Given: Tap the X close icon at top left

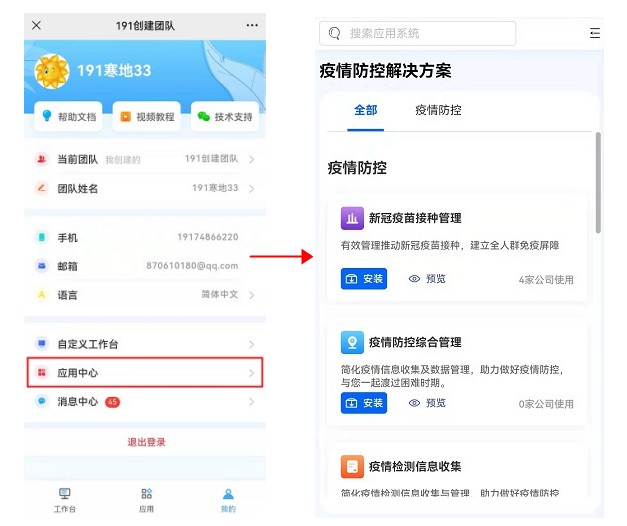Looking at the screenshot, I should (36, 25).
